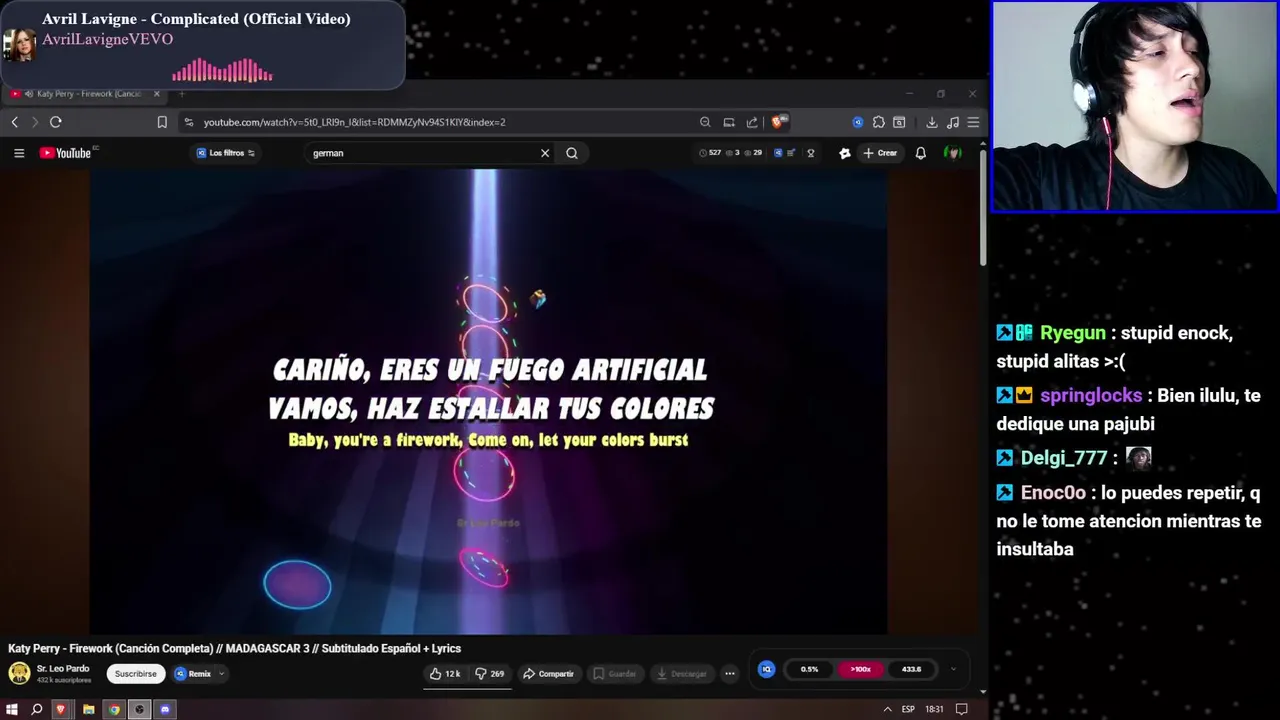Image resolution: width=1280 pixels, height=720 pixels.
Task: Open the YouTube account avatar menu
Action: pyautogui.click(x=953, y=153)
